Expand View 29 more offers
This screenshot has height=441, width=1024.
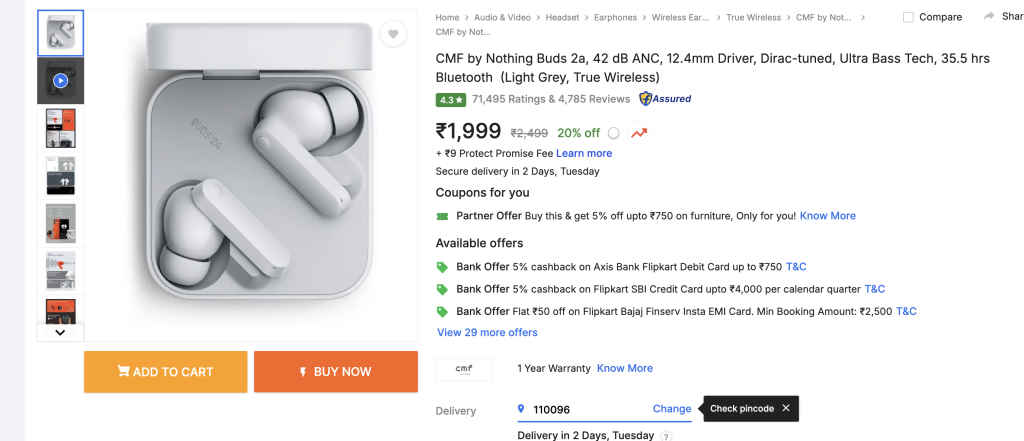pyautogui.click(x=487, y=332)
